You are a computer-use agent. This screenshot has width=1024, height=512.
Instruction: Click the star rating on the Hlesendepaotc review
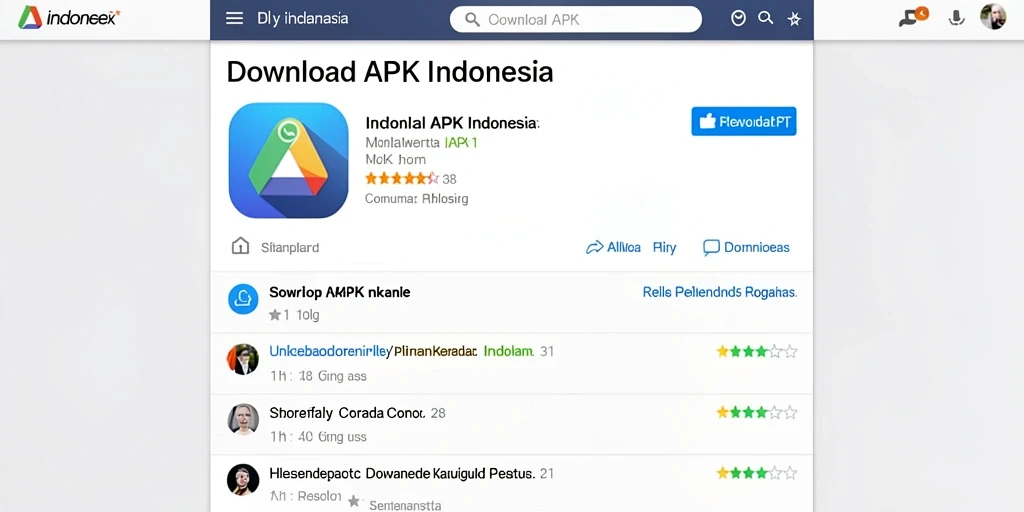[756, 473]
